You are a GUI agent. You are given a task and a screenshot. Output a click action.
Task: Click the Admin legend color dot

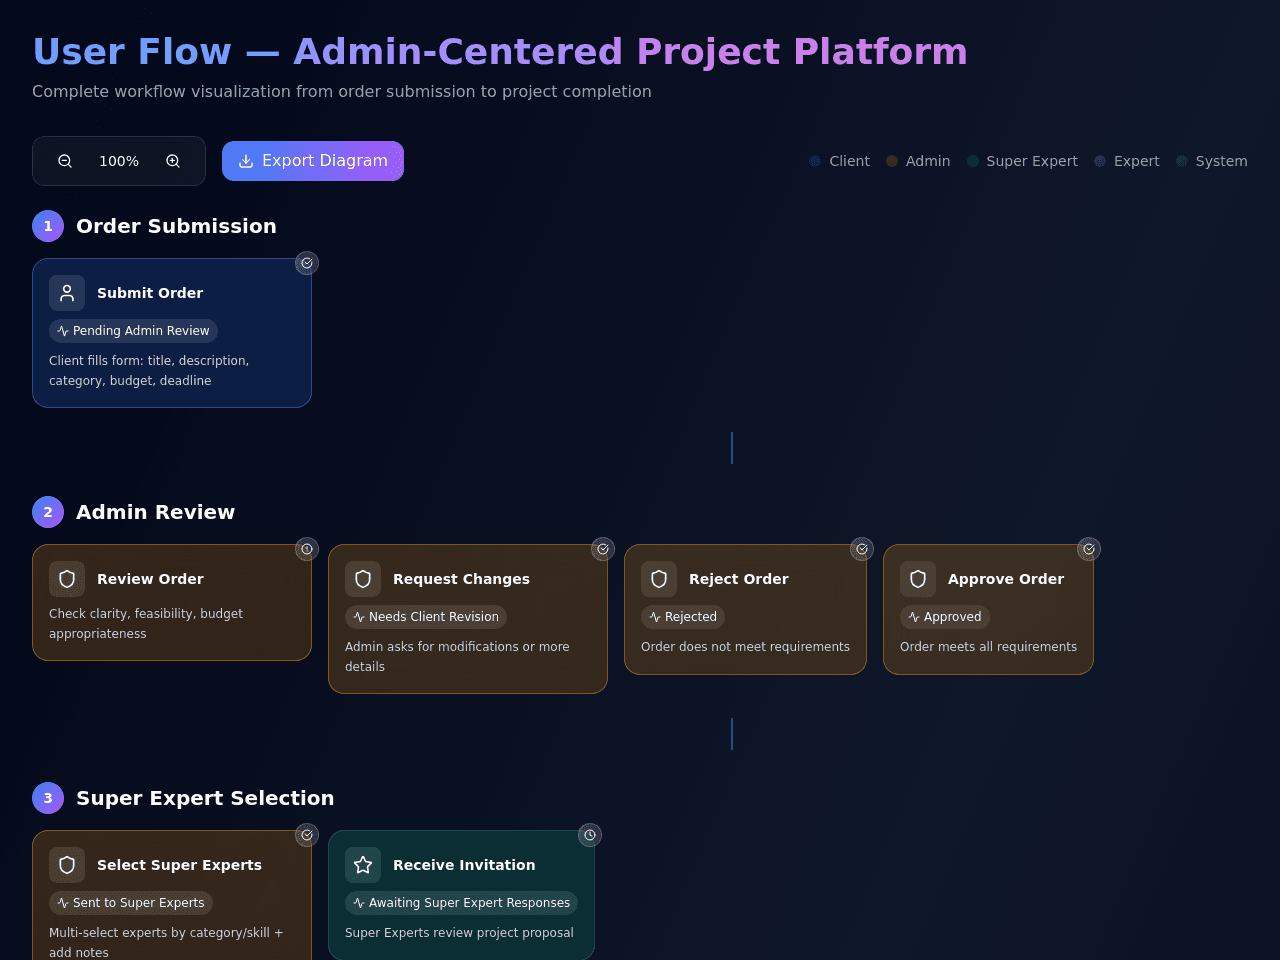892,161
